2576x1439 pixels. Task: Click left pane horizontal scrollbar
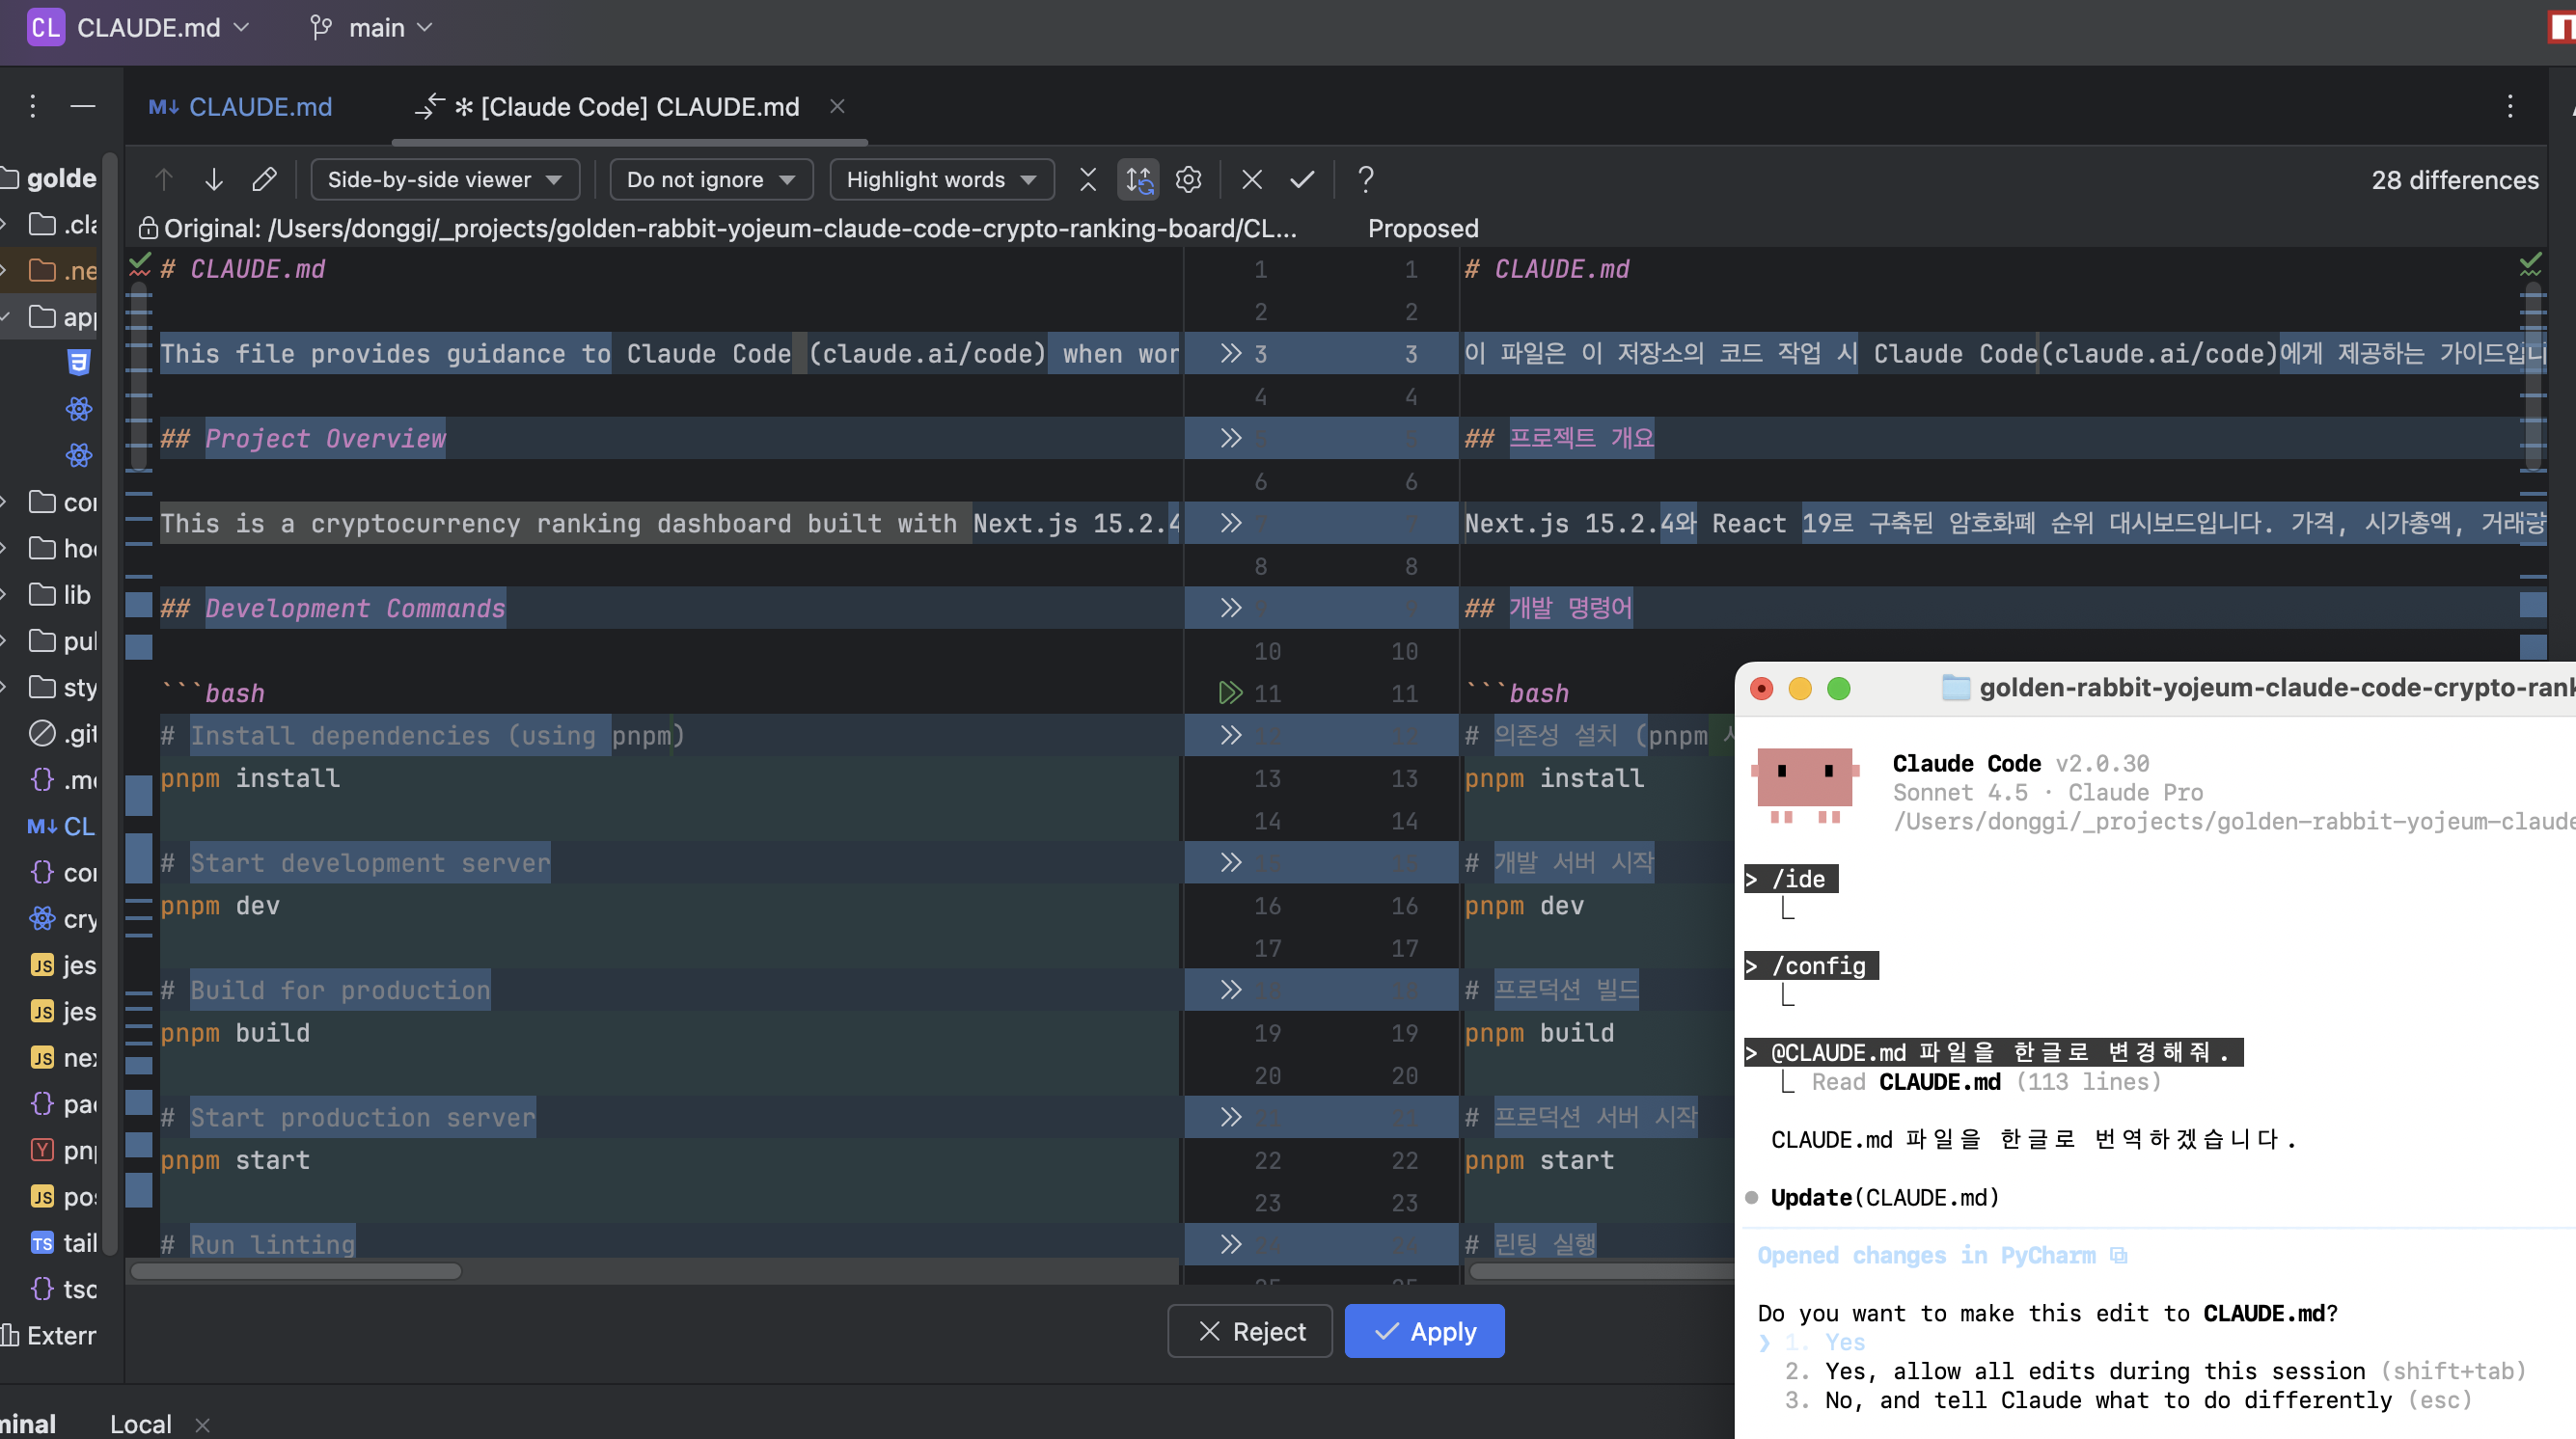coord(296,1271)
